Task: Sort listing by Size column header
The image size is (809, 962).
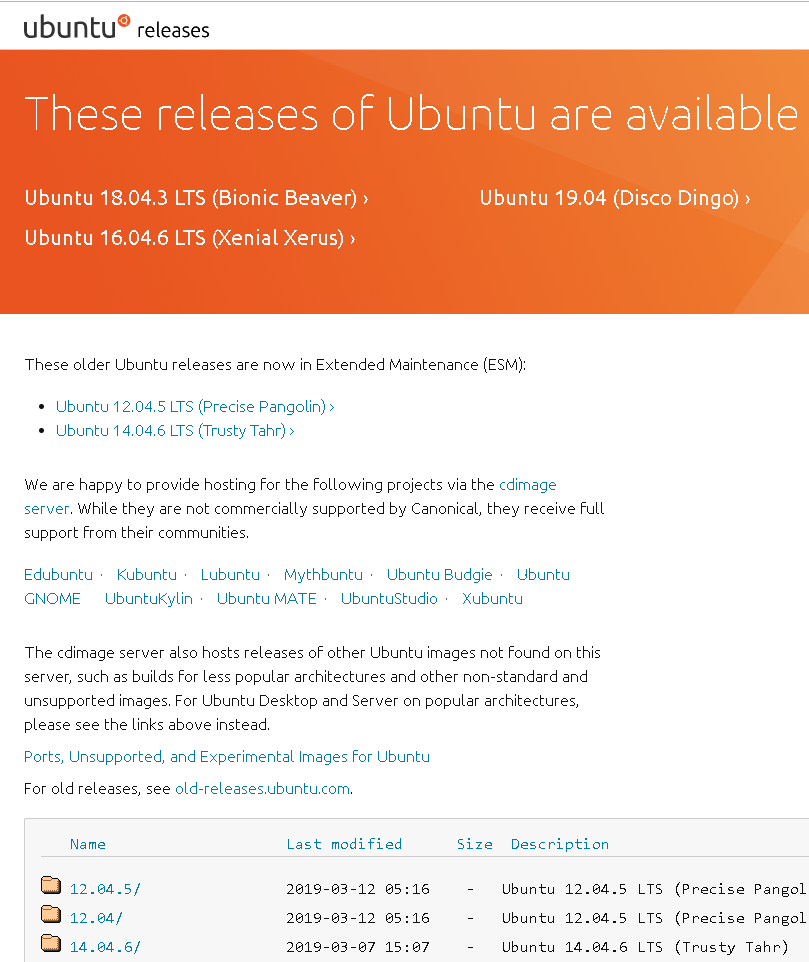Action: (x=475, y=844)
